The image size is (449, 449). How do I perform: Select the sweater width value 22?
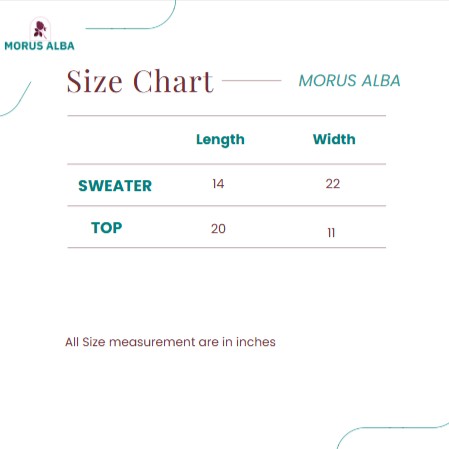333,184
